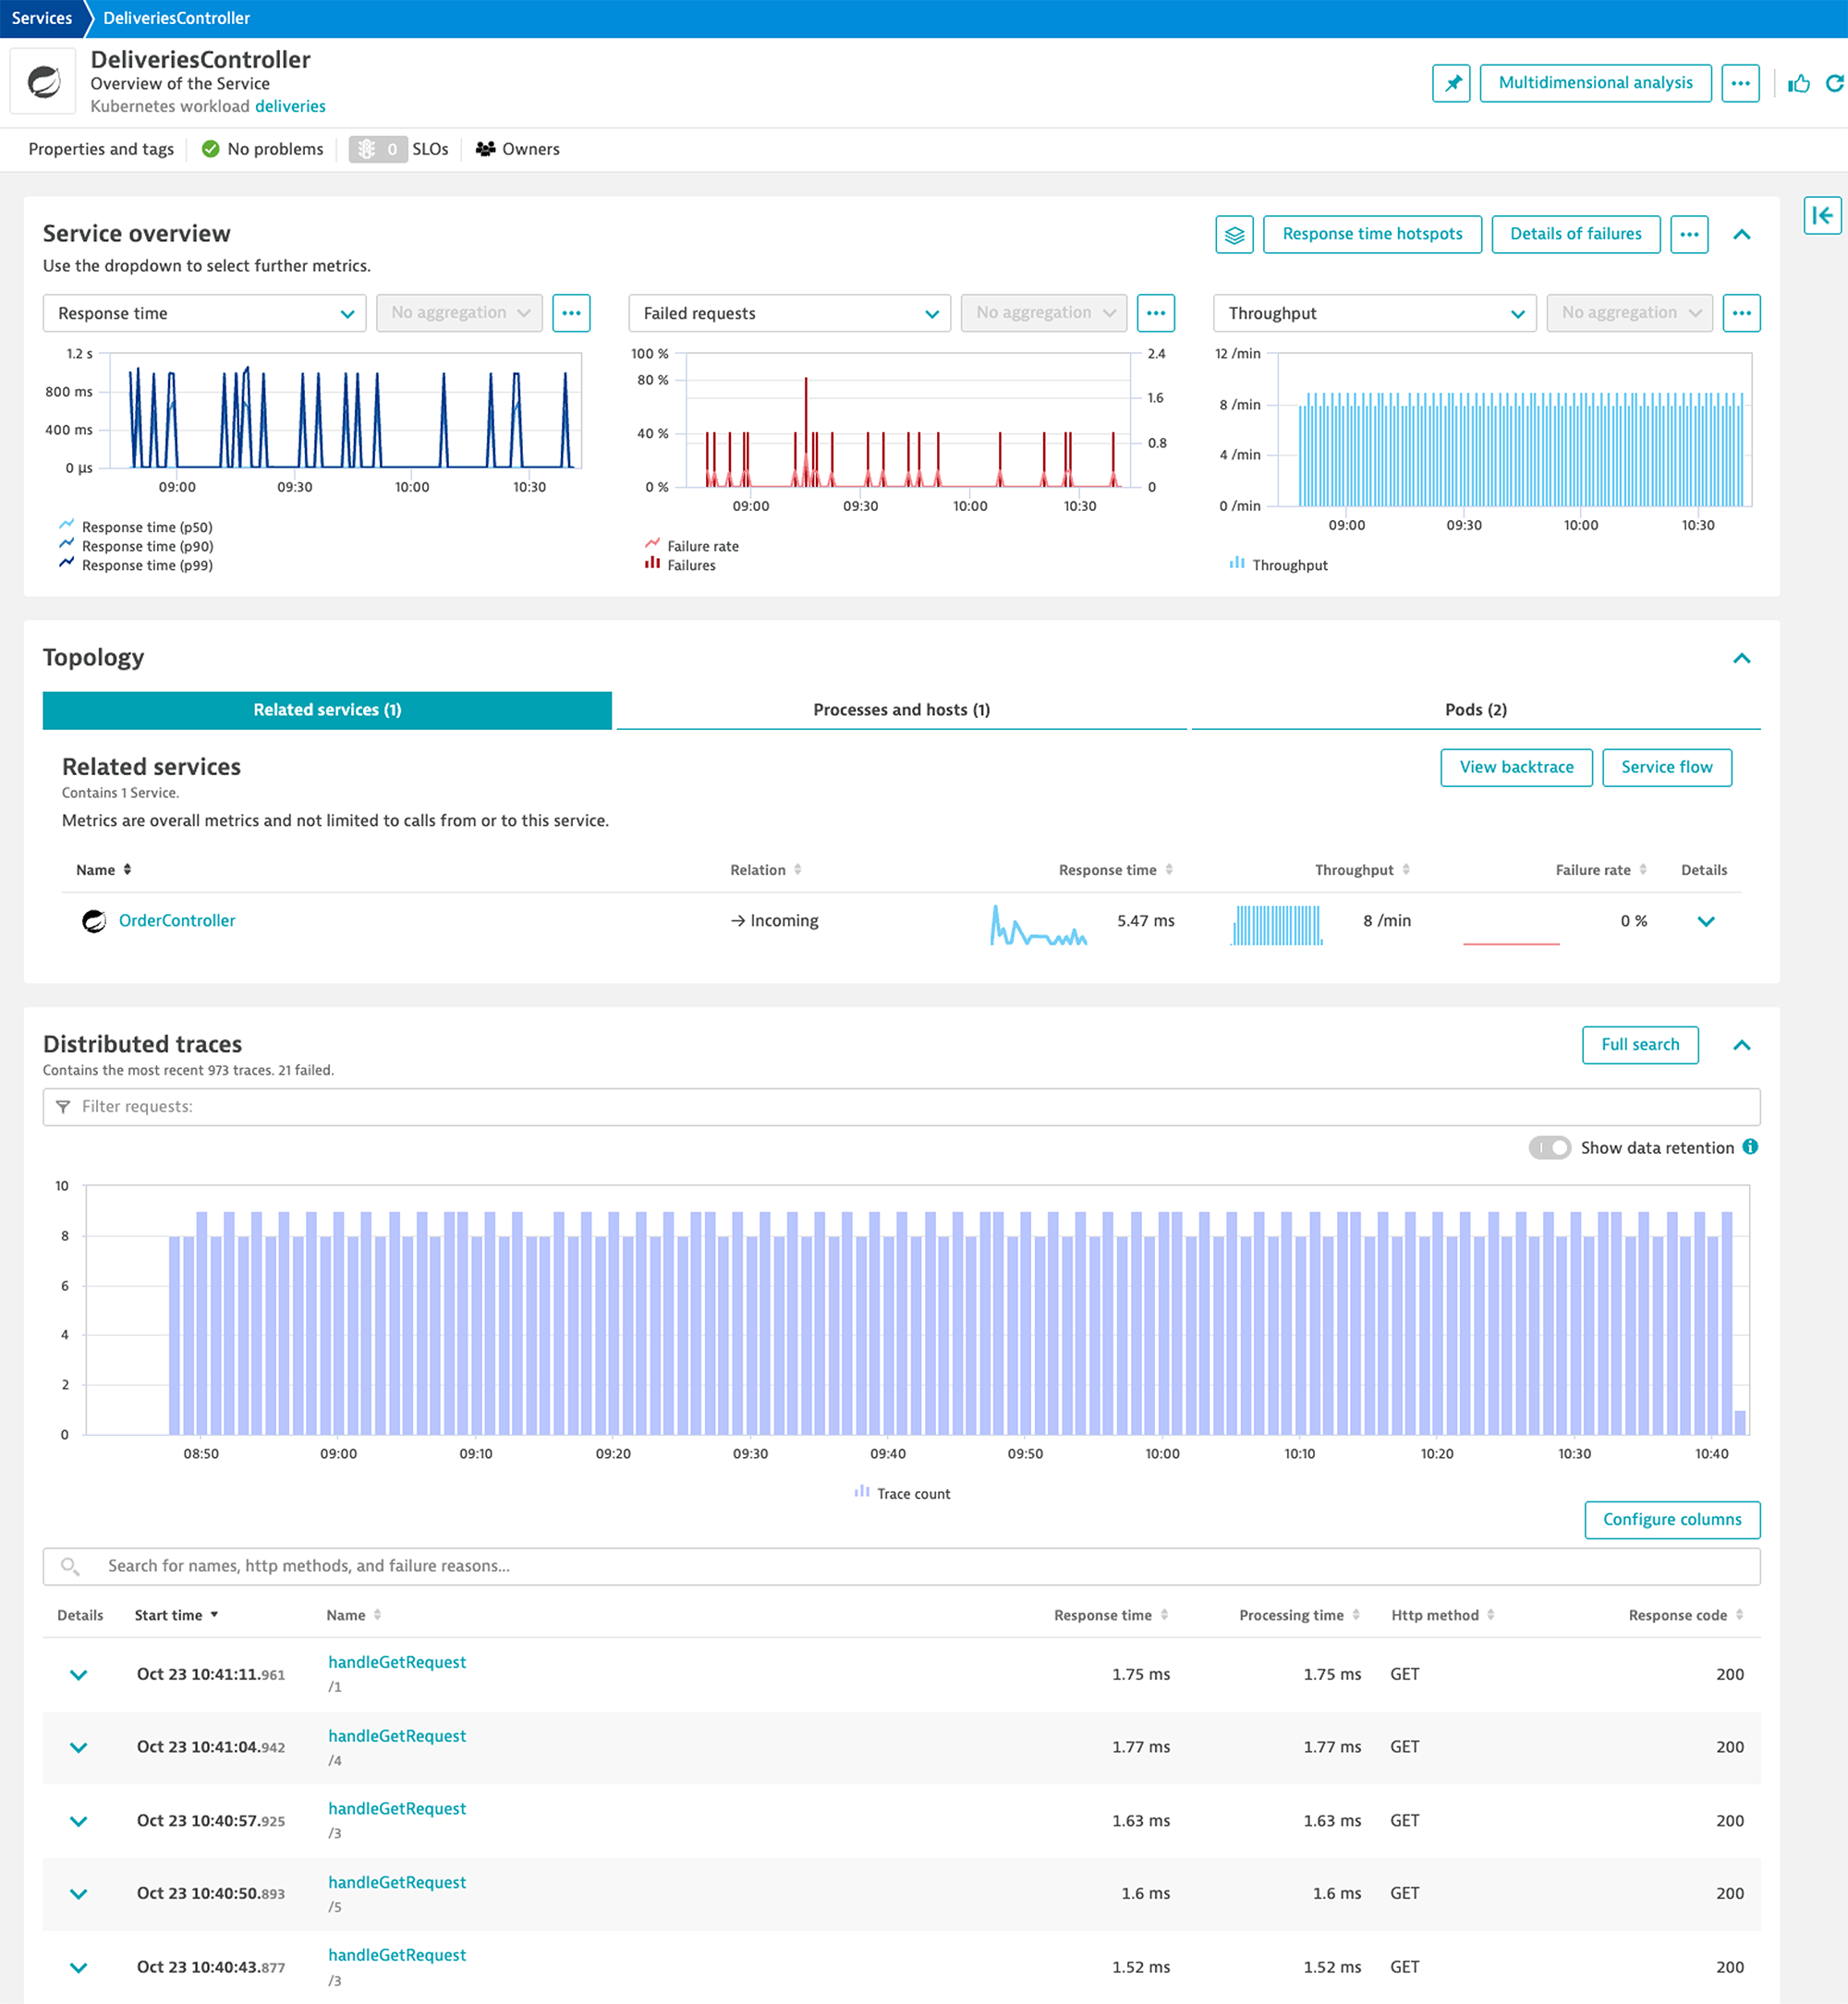The image size is (1848, 2004).
Task: Click the Full search button
Action: (x=1638, y=1042)
